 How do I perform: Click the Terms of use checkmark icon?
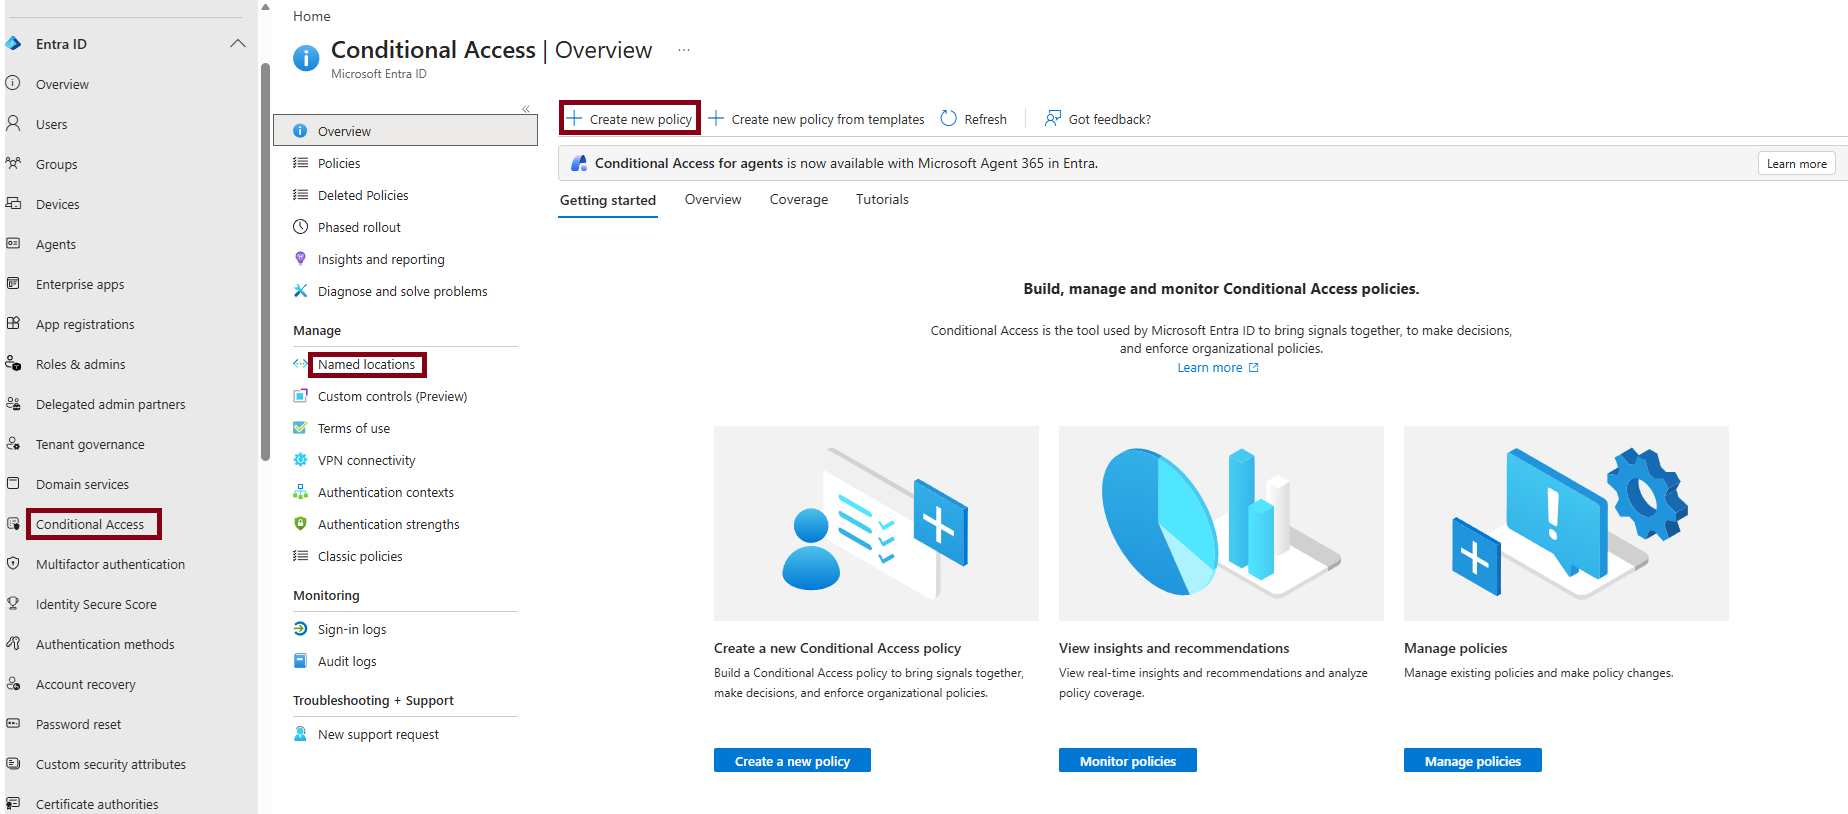pyautogui.click(x=300, y=428)
